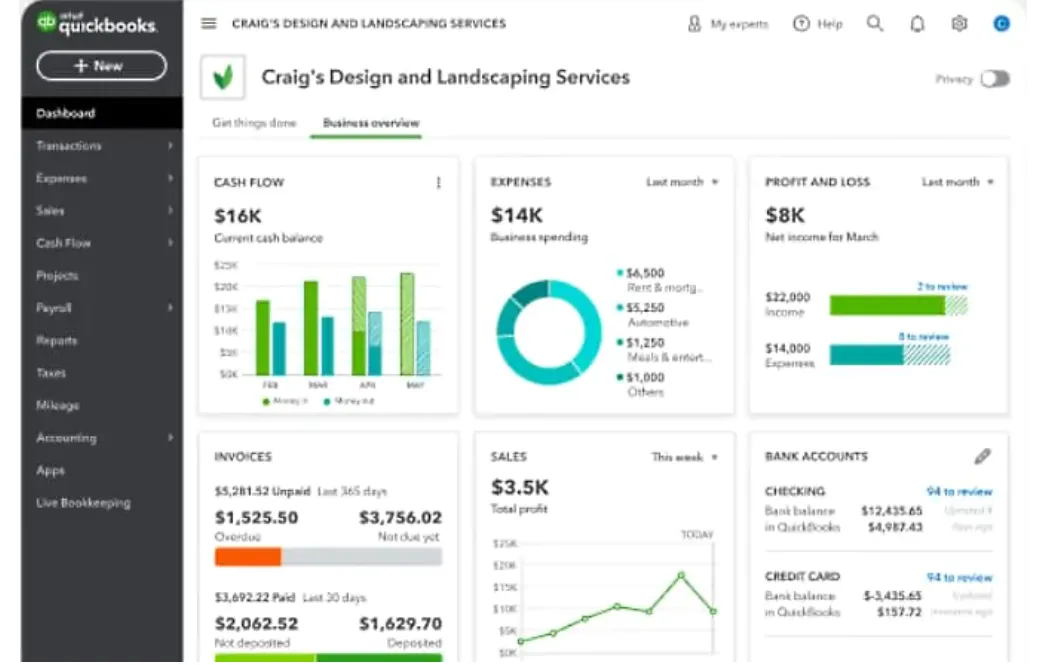Open notifications bell

917,24
